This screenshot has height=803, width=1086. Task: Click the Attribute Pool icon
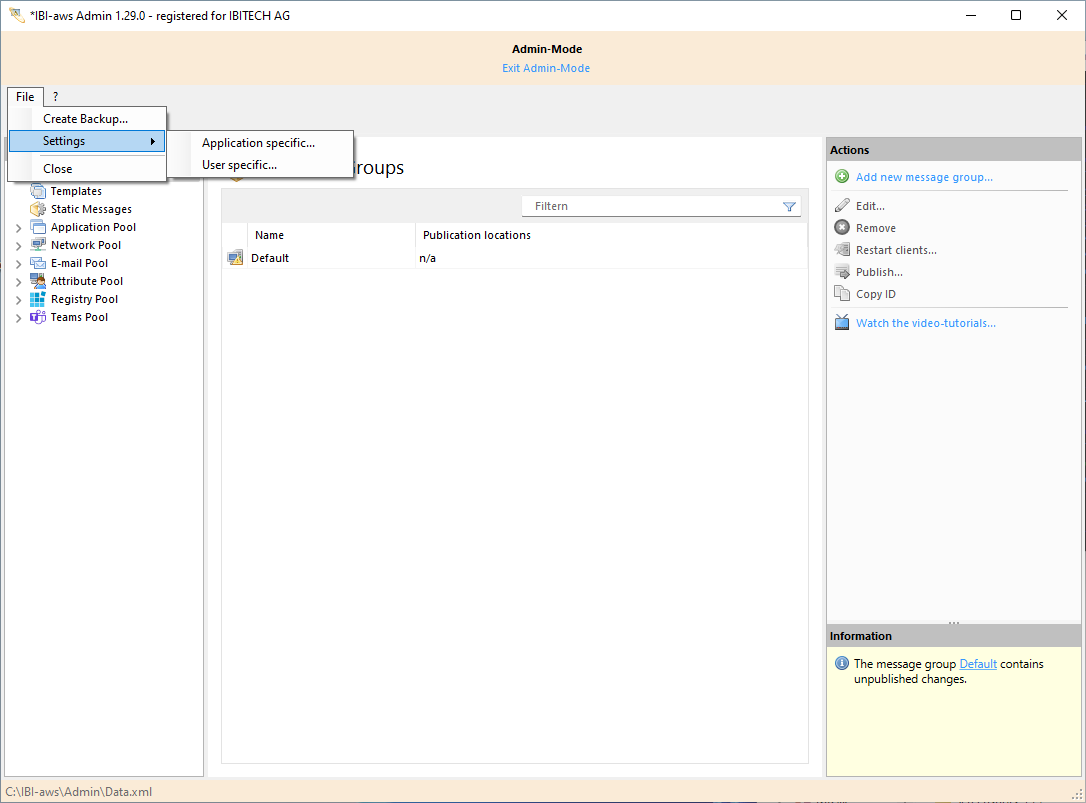(38, 281)
